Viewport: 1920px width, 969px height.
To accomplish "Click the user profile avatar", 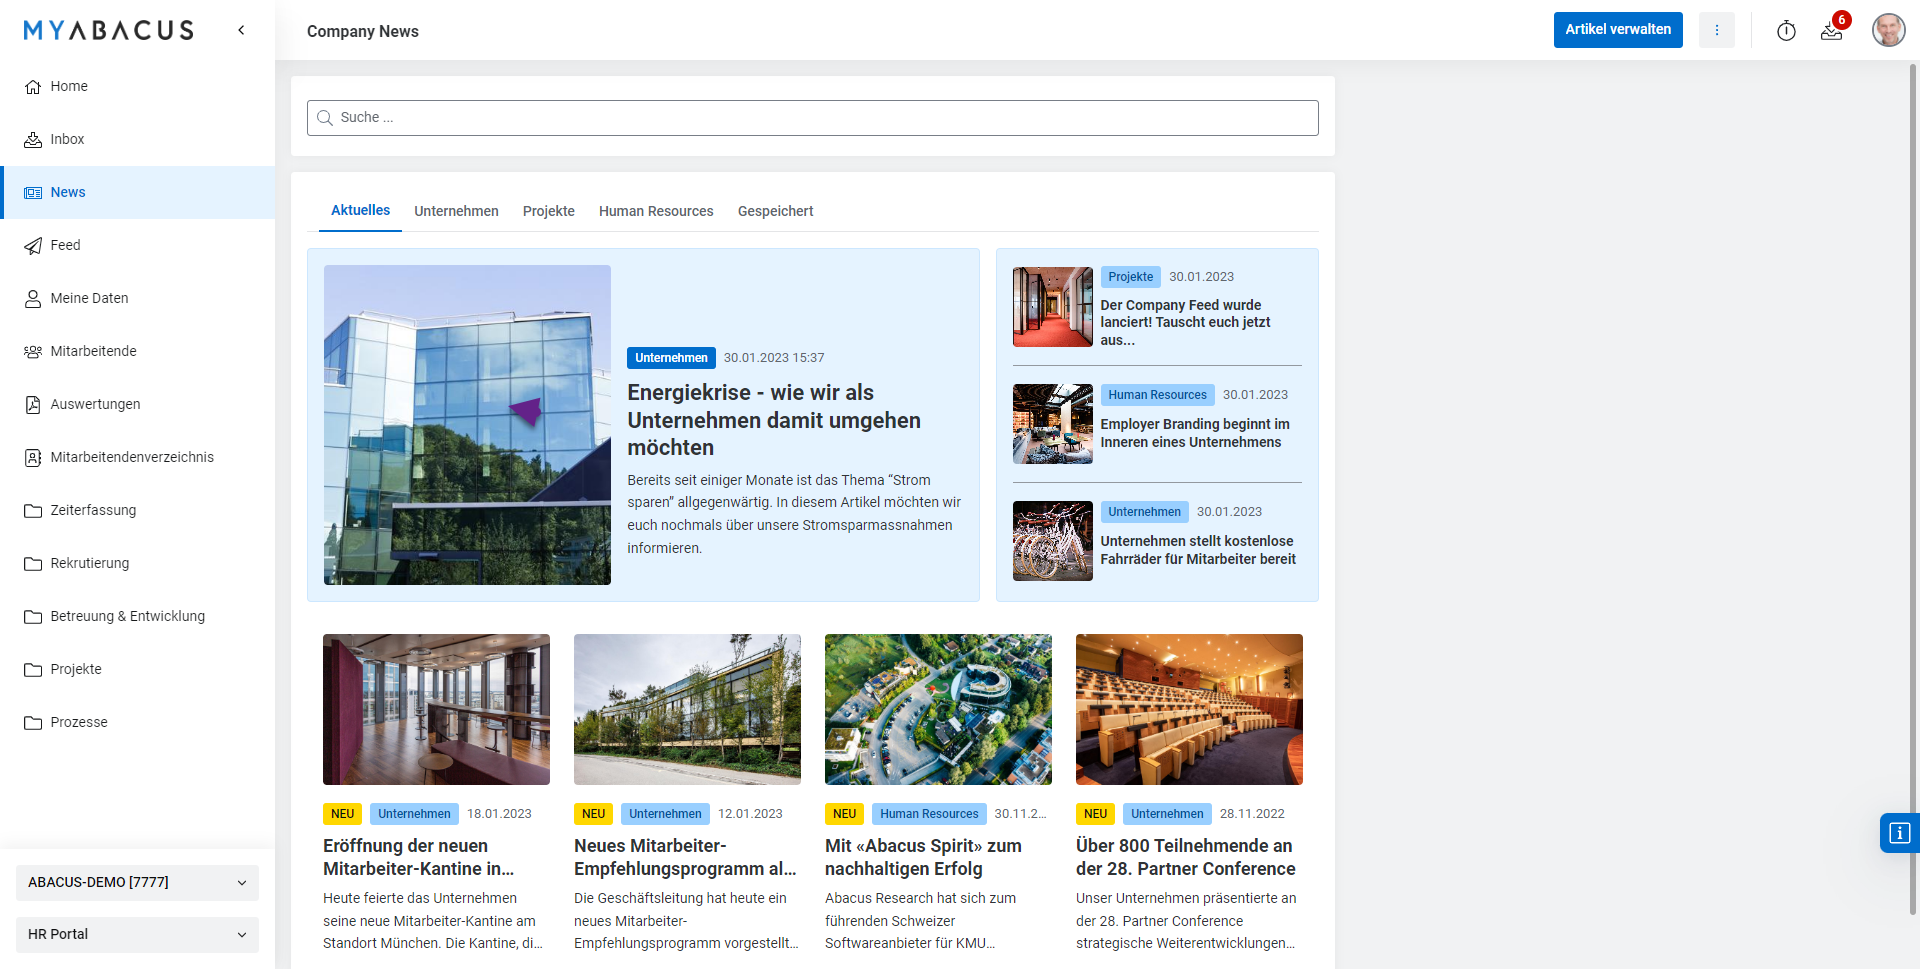I will [1888, 30].
